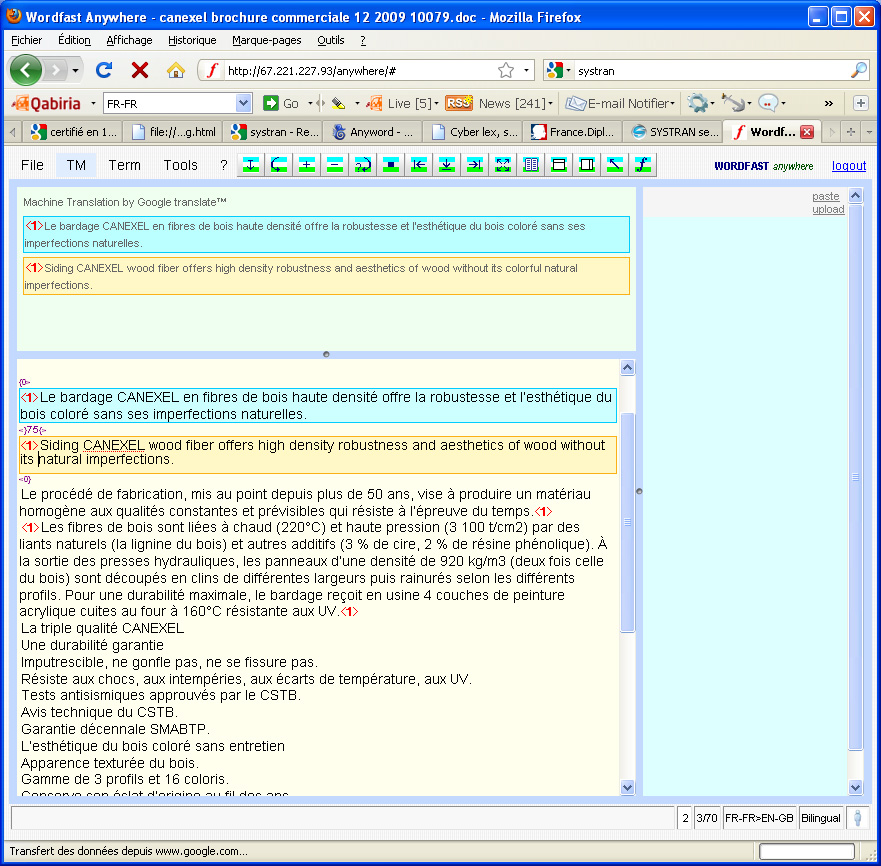Click the editor vertical scrollbar thumb

click(627, 522)
